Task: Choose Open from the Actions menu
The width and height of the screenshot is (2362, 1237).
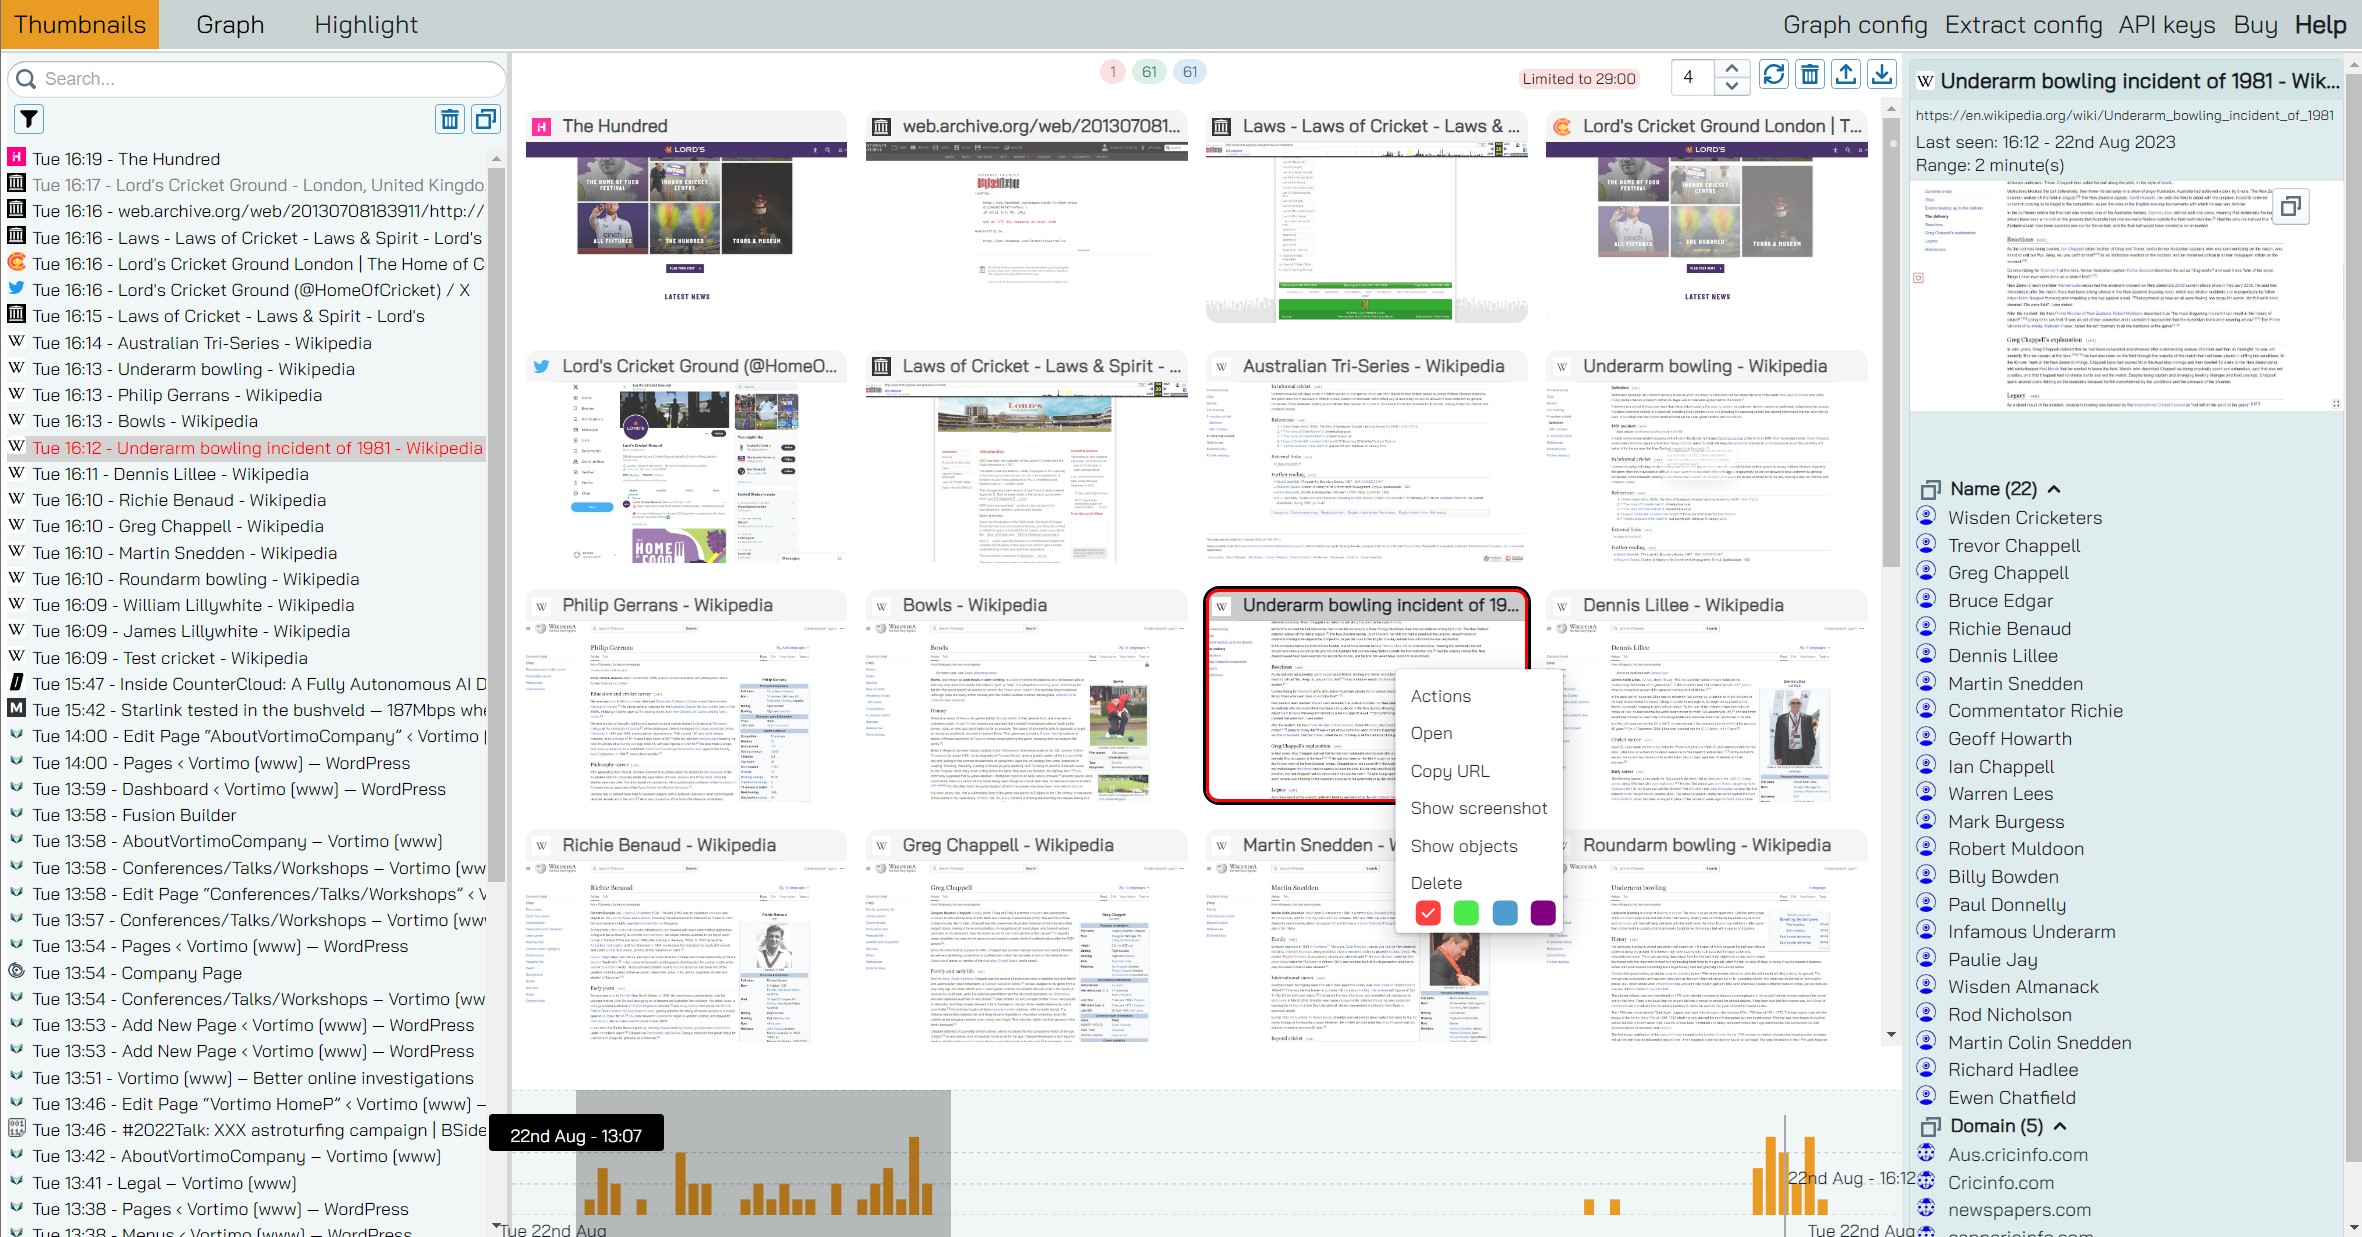Action: pyautogui.click(x=1431, y=733)
